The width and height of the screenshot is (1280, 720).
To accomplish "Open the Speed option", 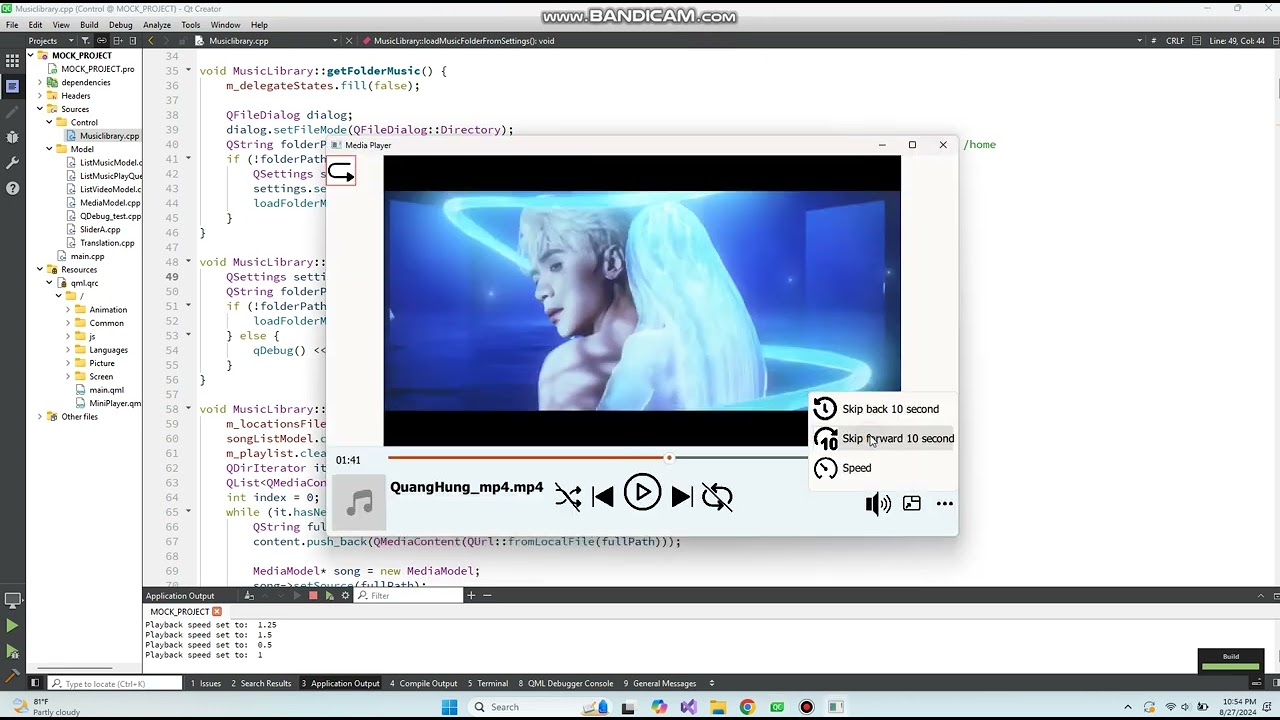I will tap(881, 468).
